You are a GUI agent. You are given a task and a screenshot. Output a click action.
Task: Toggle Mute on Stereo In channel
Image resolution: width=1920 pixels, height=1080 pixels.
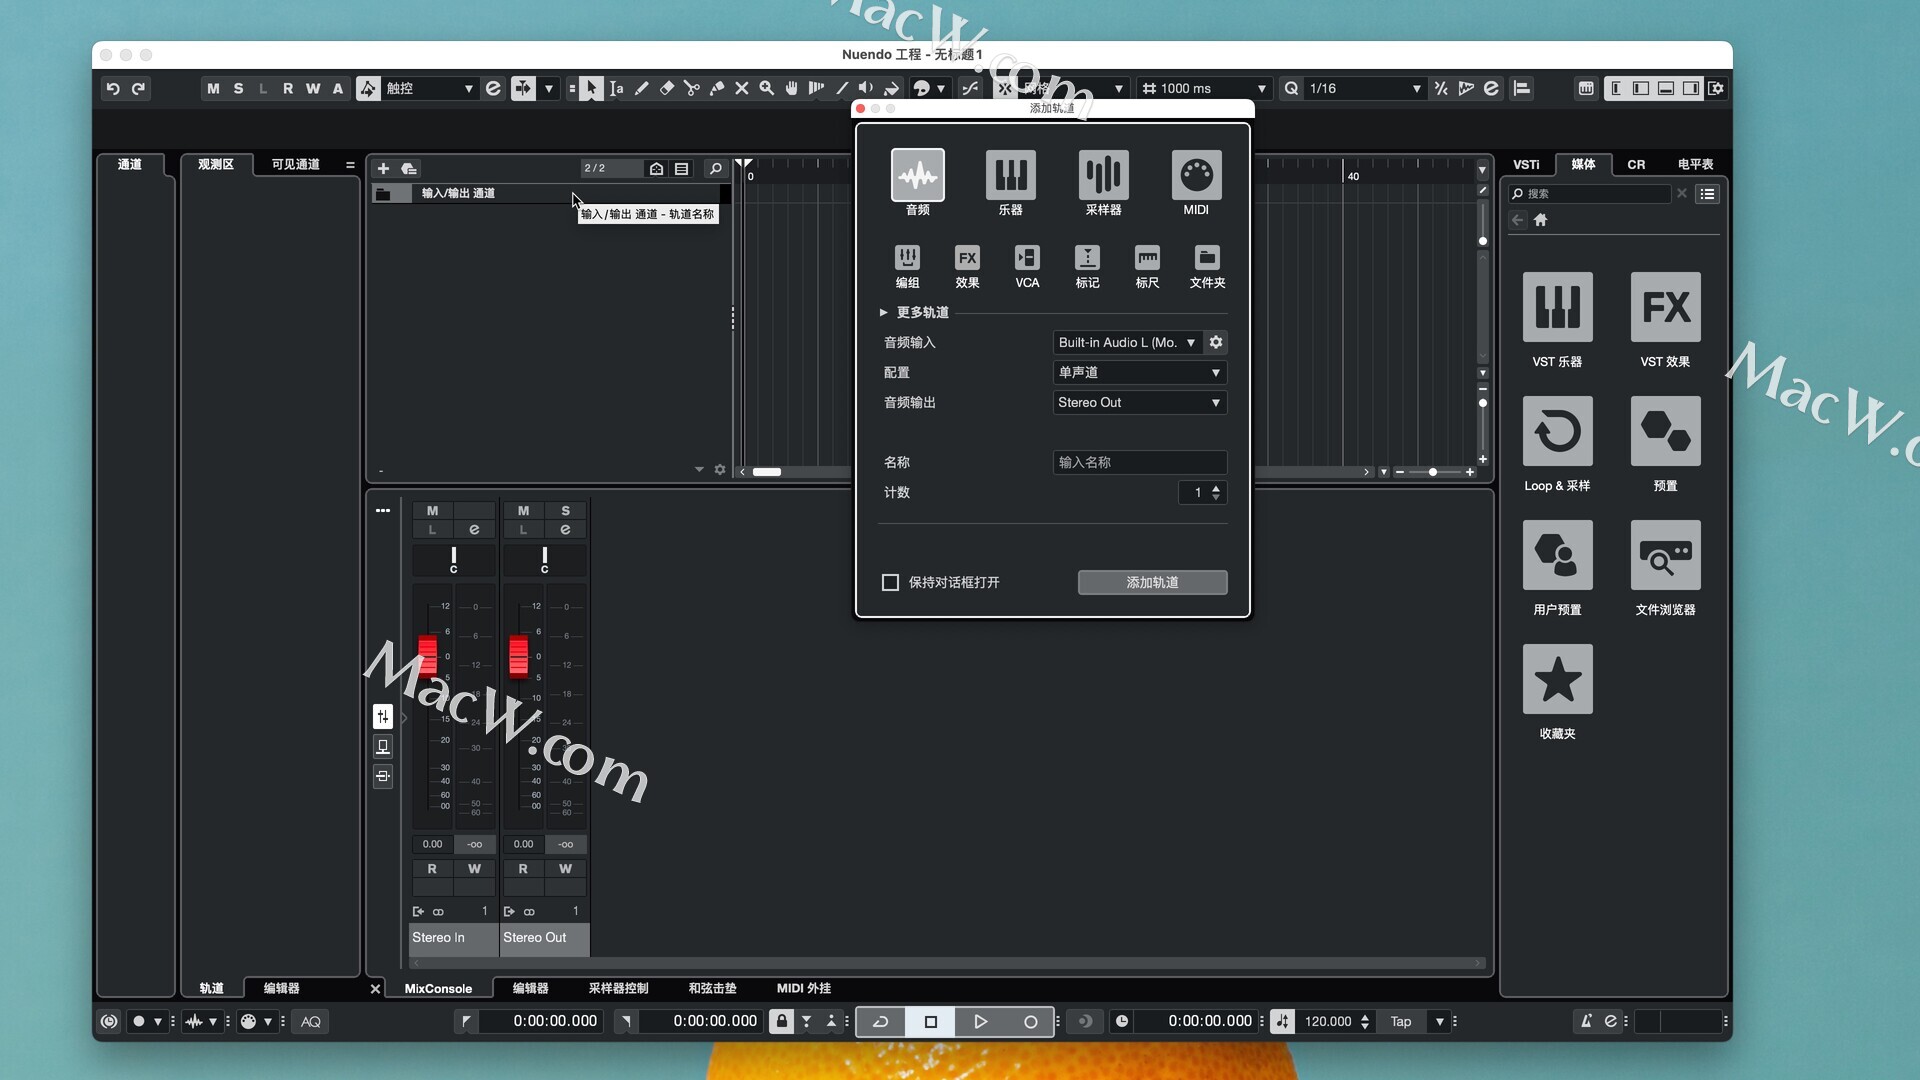432,510
